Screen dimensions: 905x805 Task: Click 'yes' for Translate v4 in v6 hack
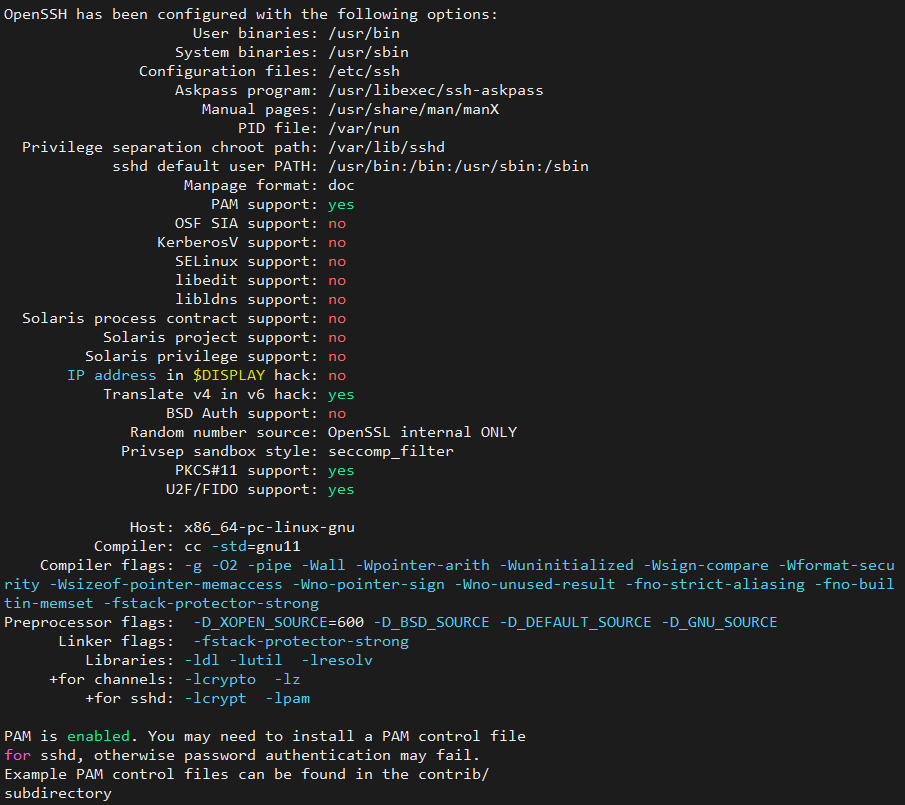[341, 395]
